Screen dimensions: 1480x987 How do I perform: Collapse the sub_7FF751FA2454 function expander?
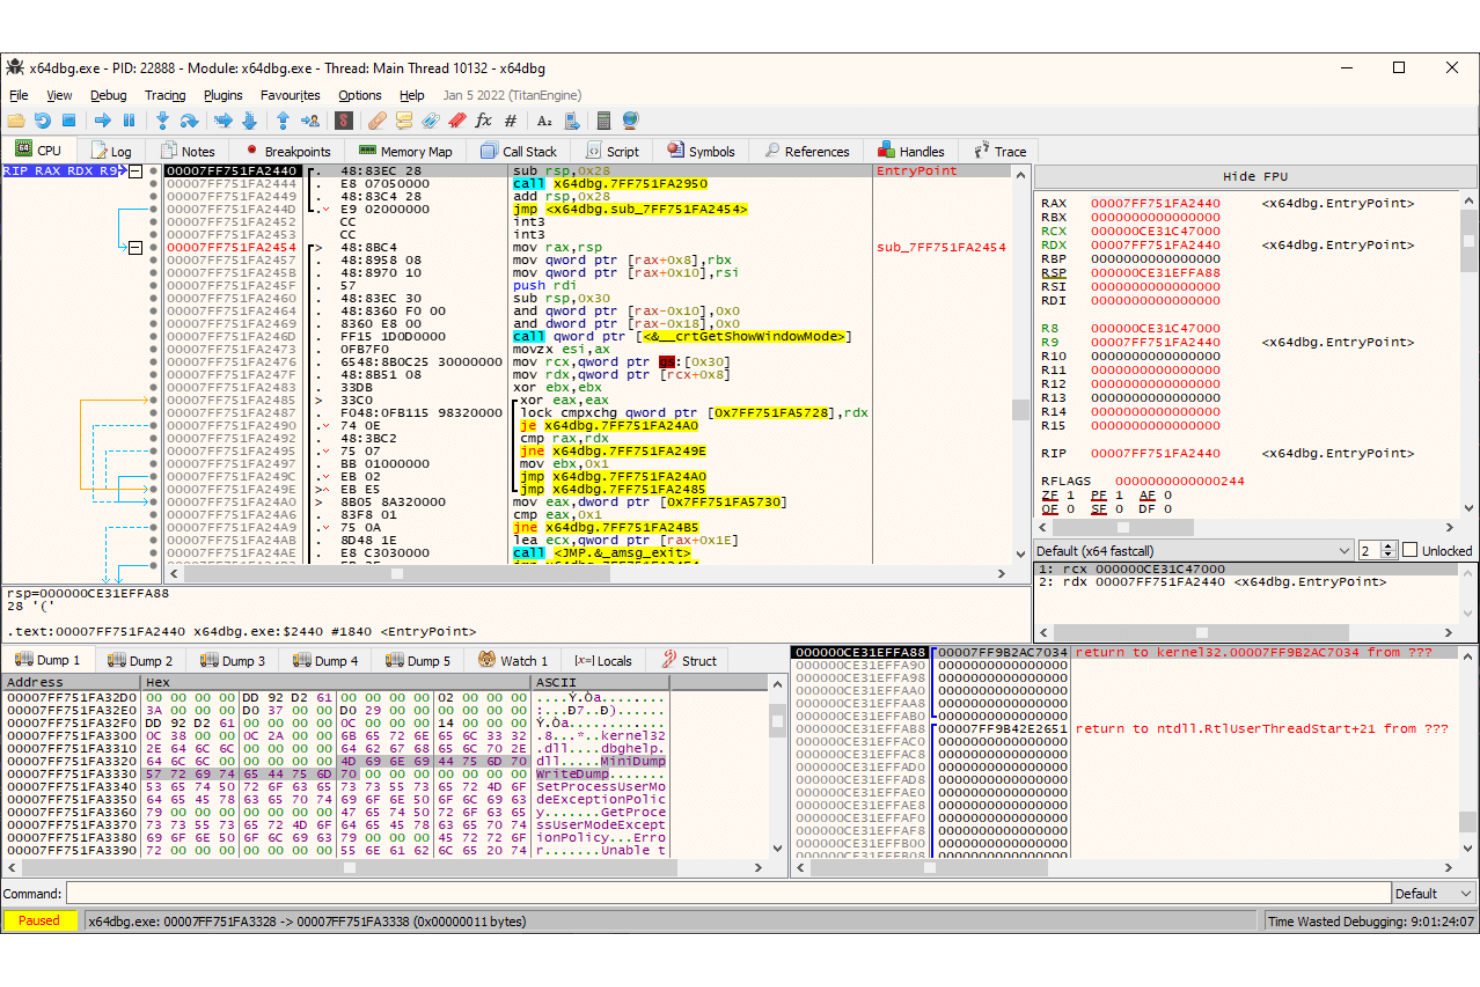[134, 247]
